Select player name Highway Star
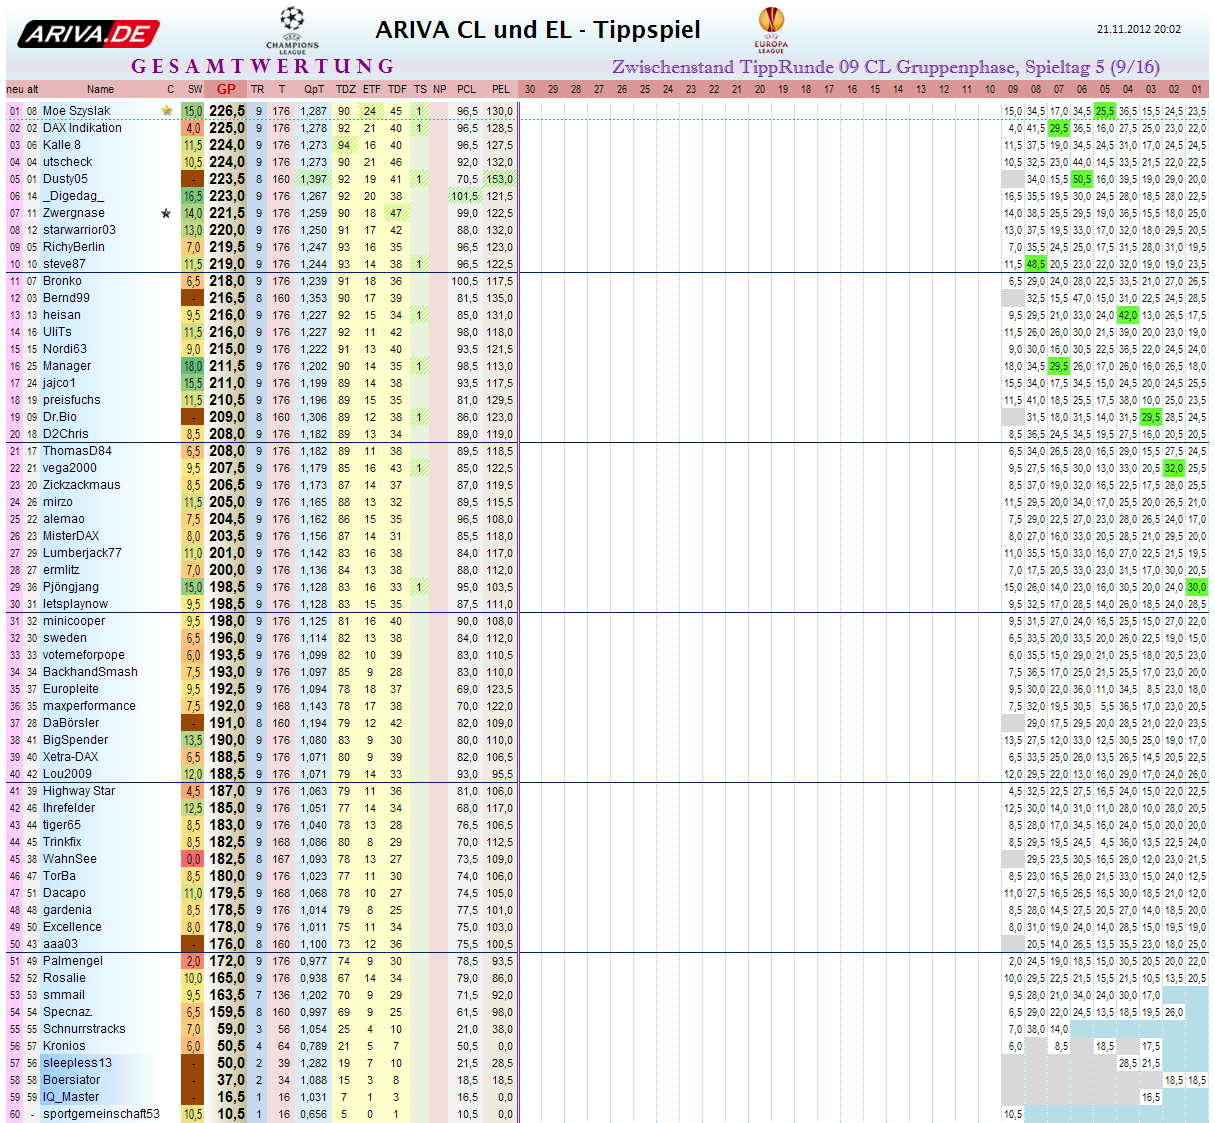The image size is (1215, 1123). 79,791
